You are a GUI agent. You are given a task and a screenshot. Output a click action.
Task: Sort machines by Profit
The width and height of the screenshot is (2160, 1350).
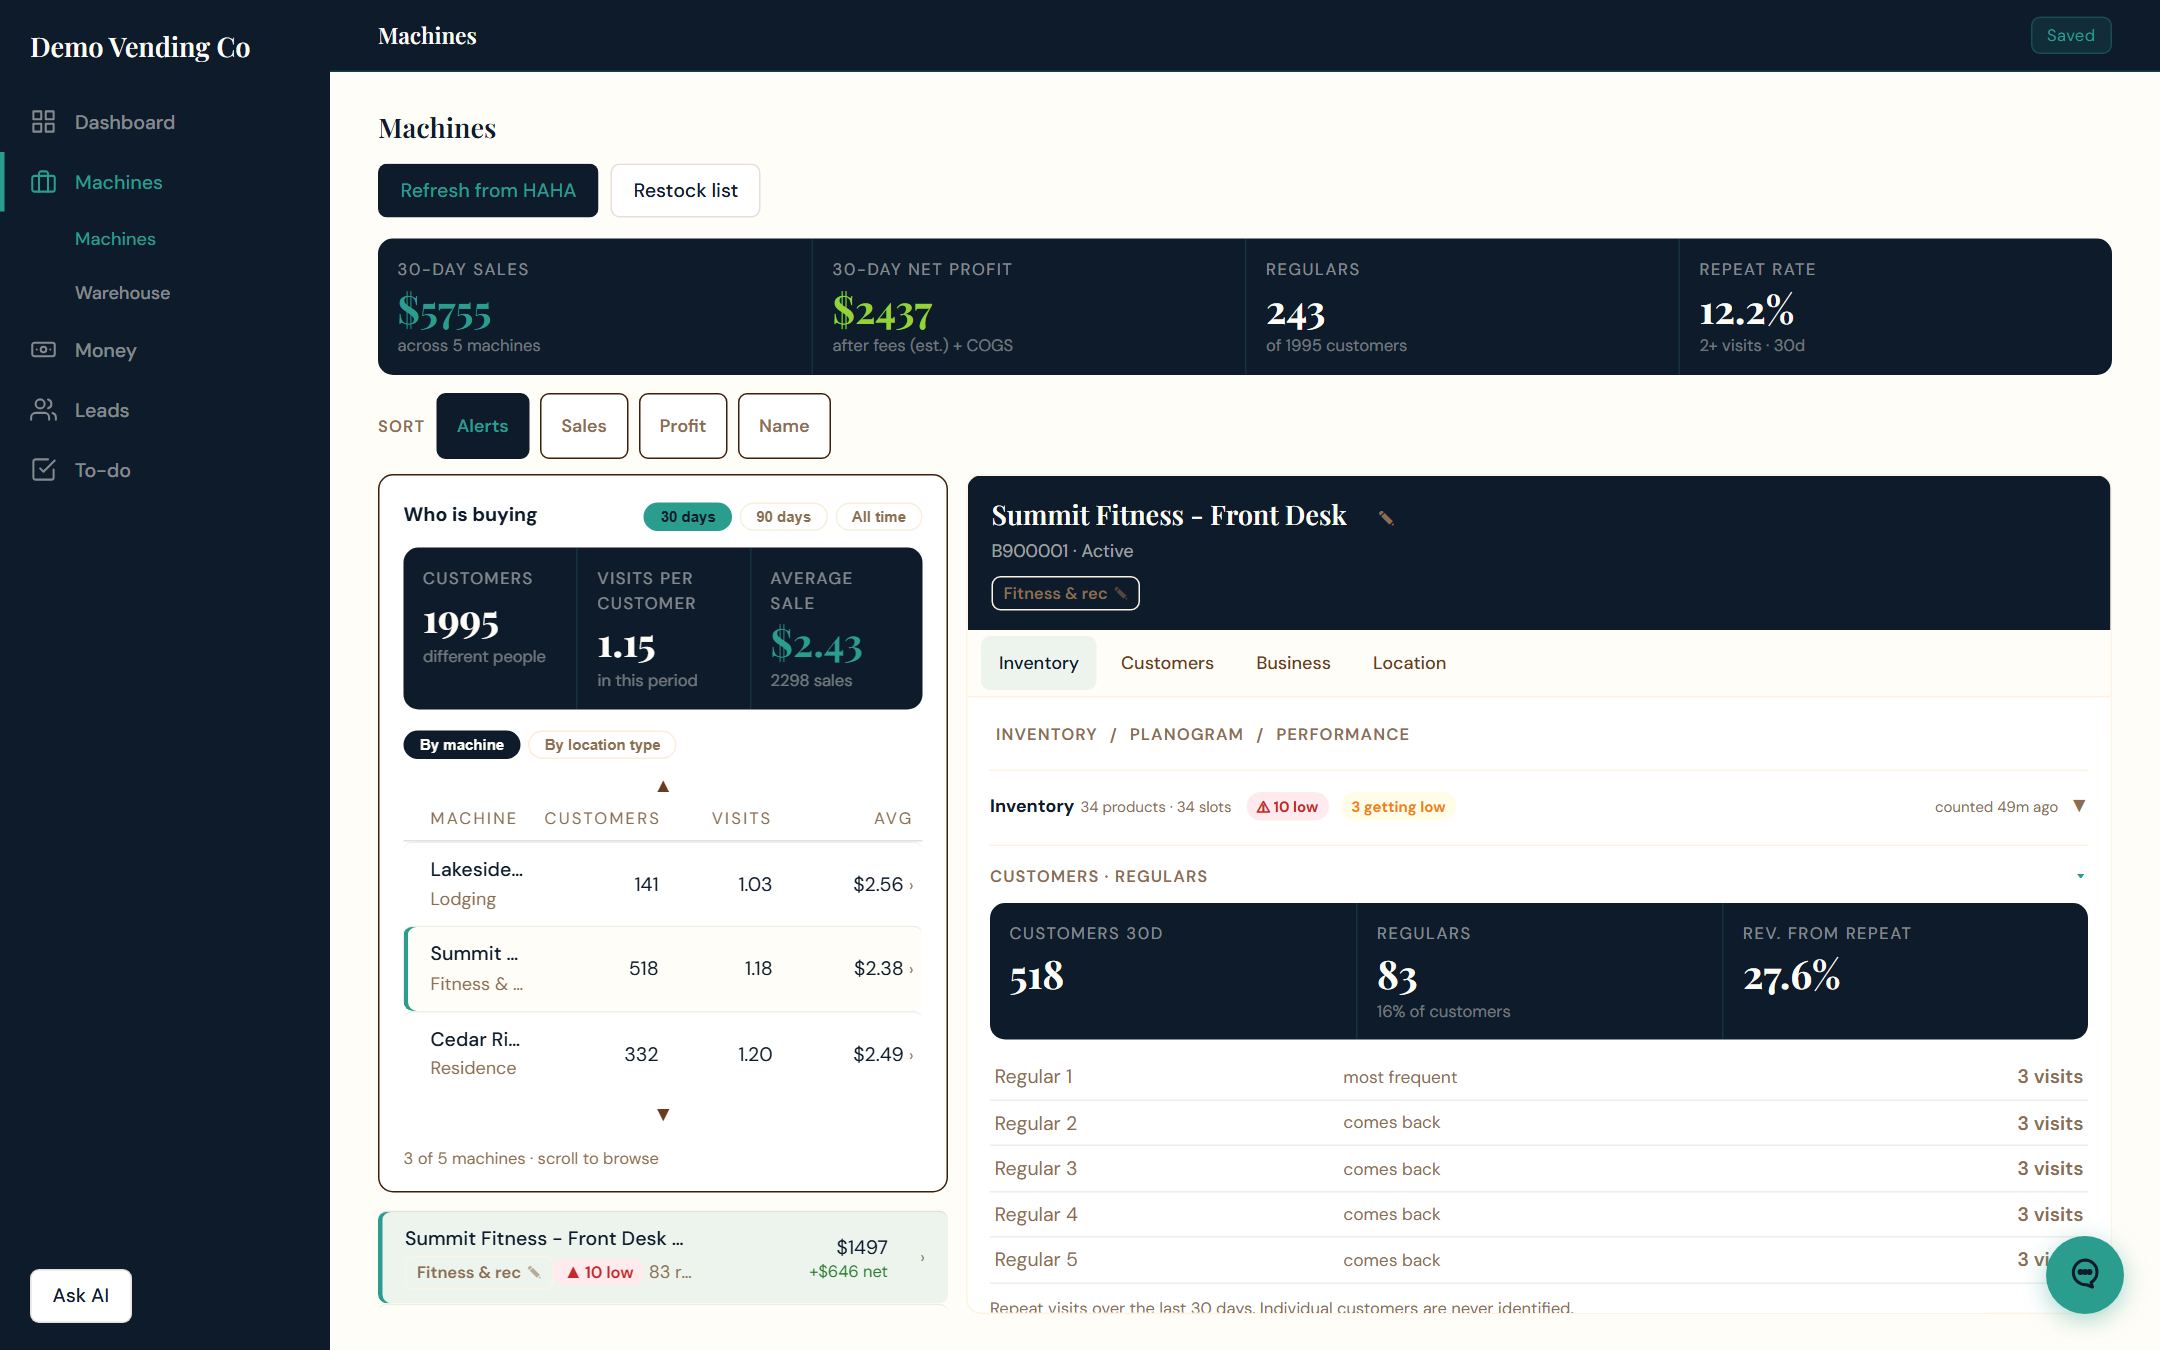tap(683, 426)
